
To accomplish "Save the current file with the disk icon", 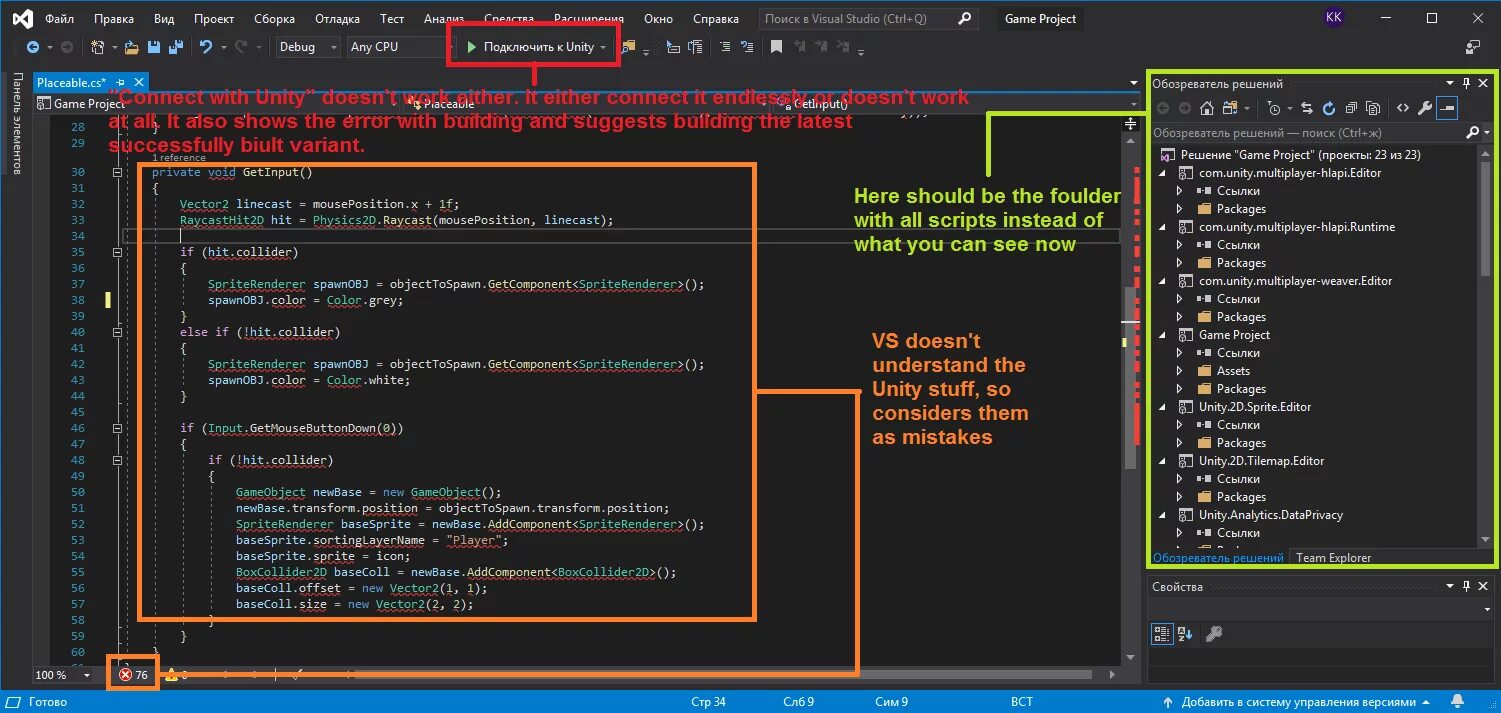I will pos(154,47).
